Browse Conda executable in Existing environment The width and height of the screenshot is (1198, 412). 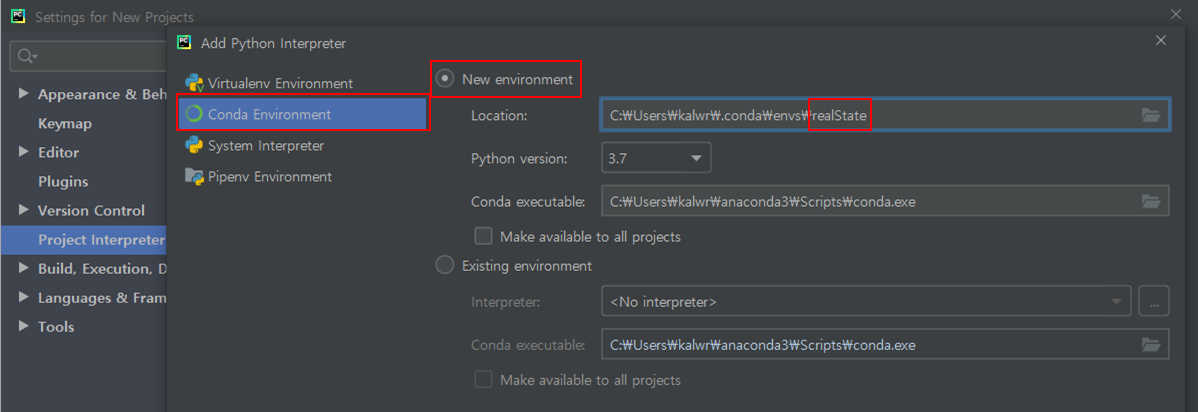pyautogui.click(x=1151, y=345)
